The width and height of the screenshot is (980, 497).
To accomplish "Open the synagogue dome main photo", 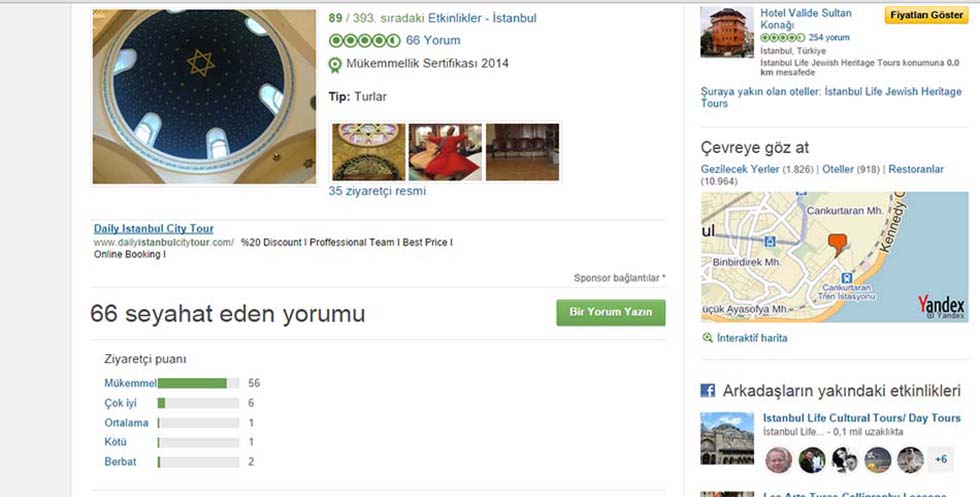I will (x=204, y=96).
